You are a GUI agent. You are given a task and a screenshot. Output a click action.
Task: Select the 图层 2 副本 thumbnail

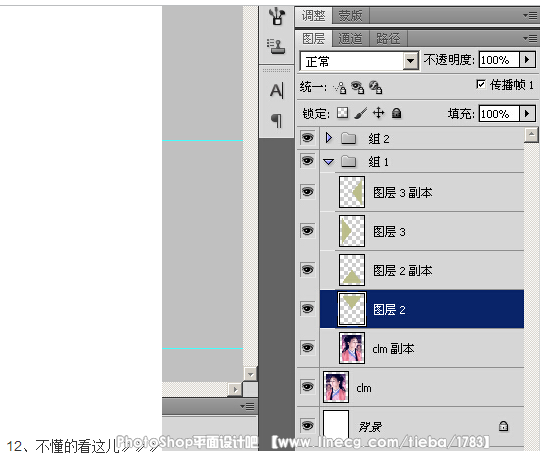coord(352,270)
